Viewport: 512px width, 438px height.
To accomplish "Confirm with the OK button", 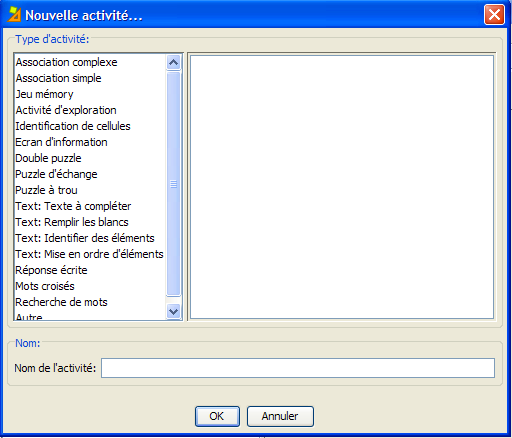I will (x=217, y=416).
